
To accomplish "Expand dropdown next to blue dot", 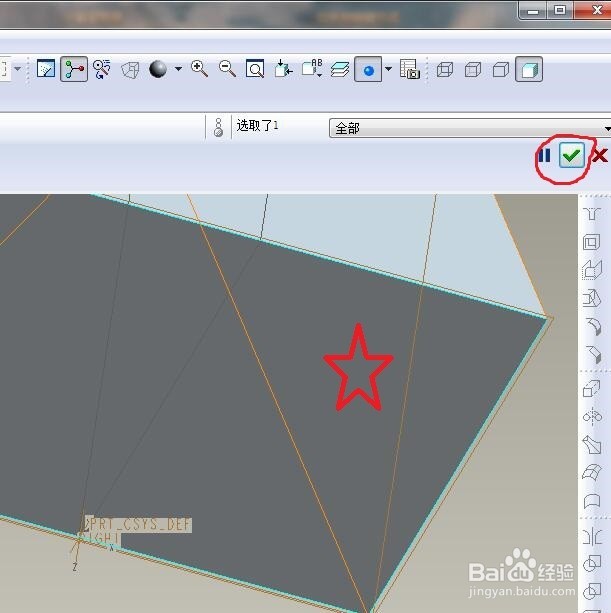I will 388,69.
